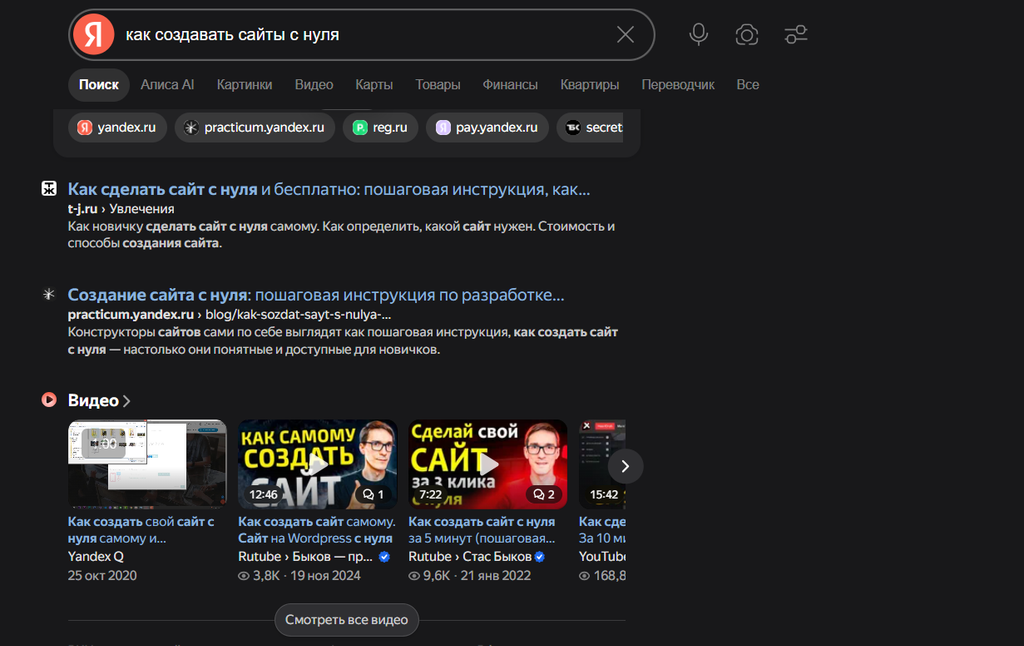The image size is (1024, 646).
Task: Click views eye icon by 3,8K
Action: (x=244, y=576)
